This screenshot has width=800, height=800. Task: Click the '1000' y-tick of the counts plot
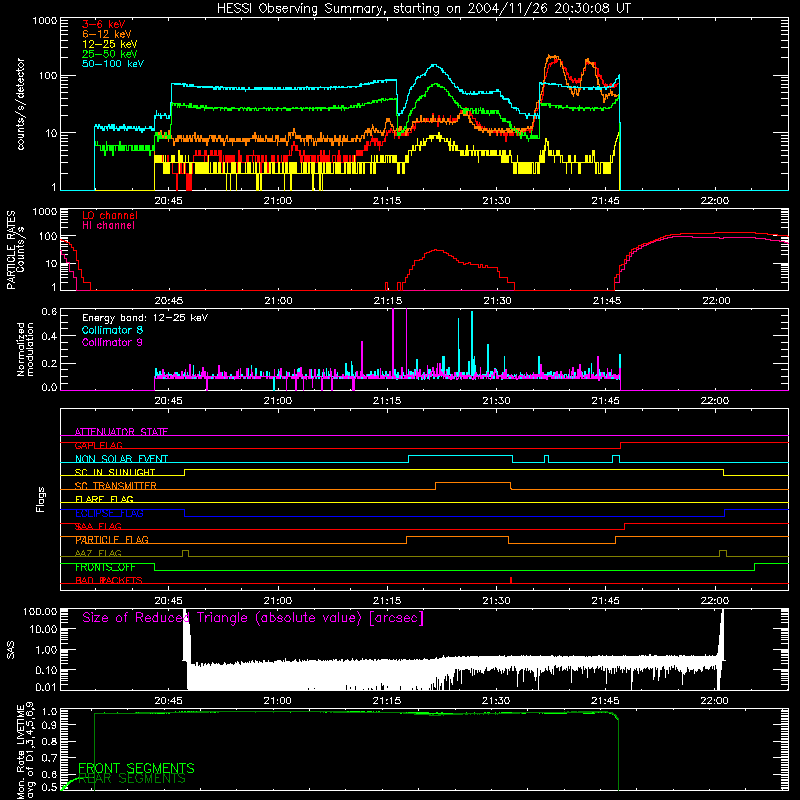tap(45, 21)
